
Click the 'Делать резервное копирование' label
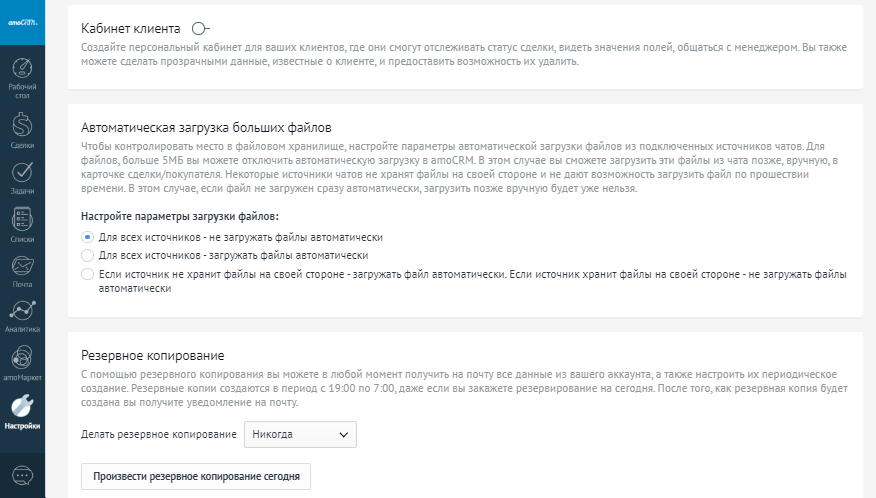pyautogui.click(x=157, y=434)
